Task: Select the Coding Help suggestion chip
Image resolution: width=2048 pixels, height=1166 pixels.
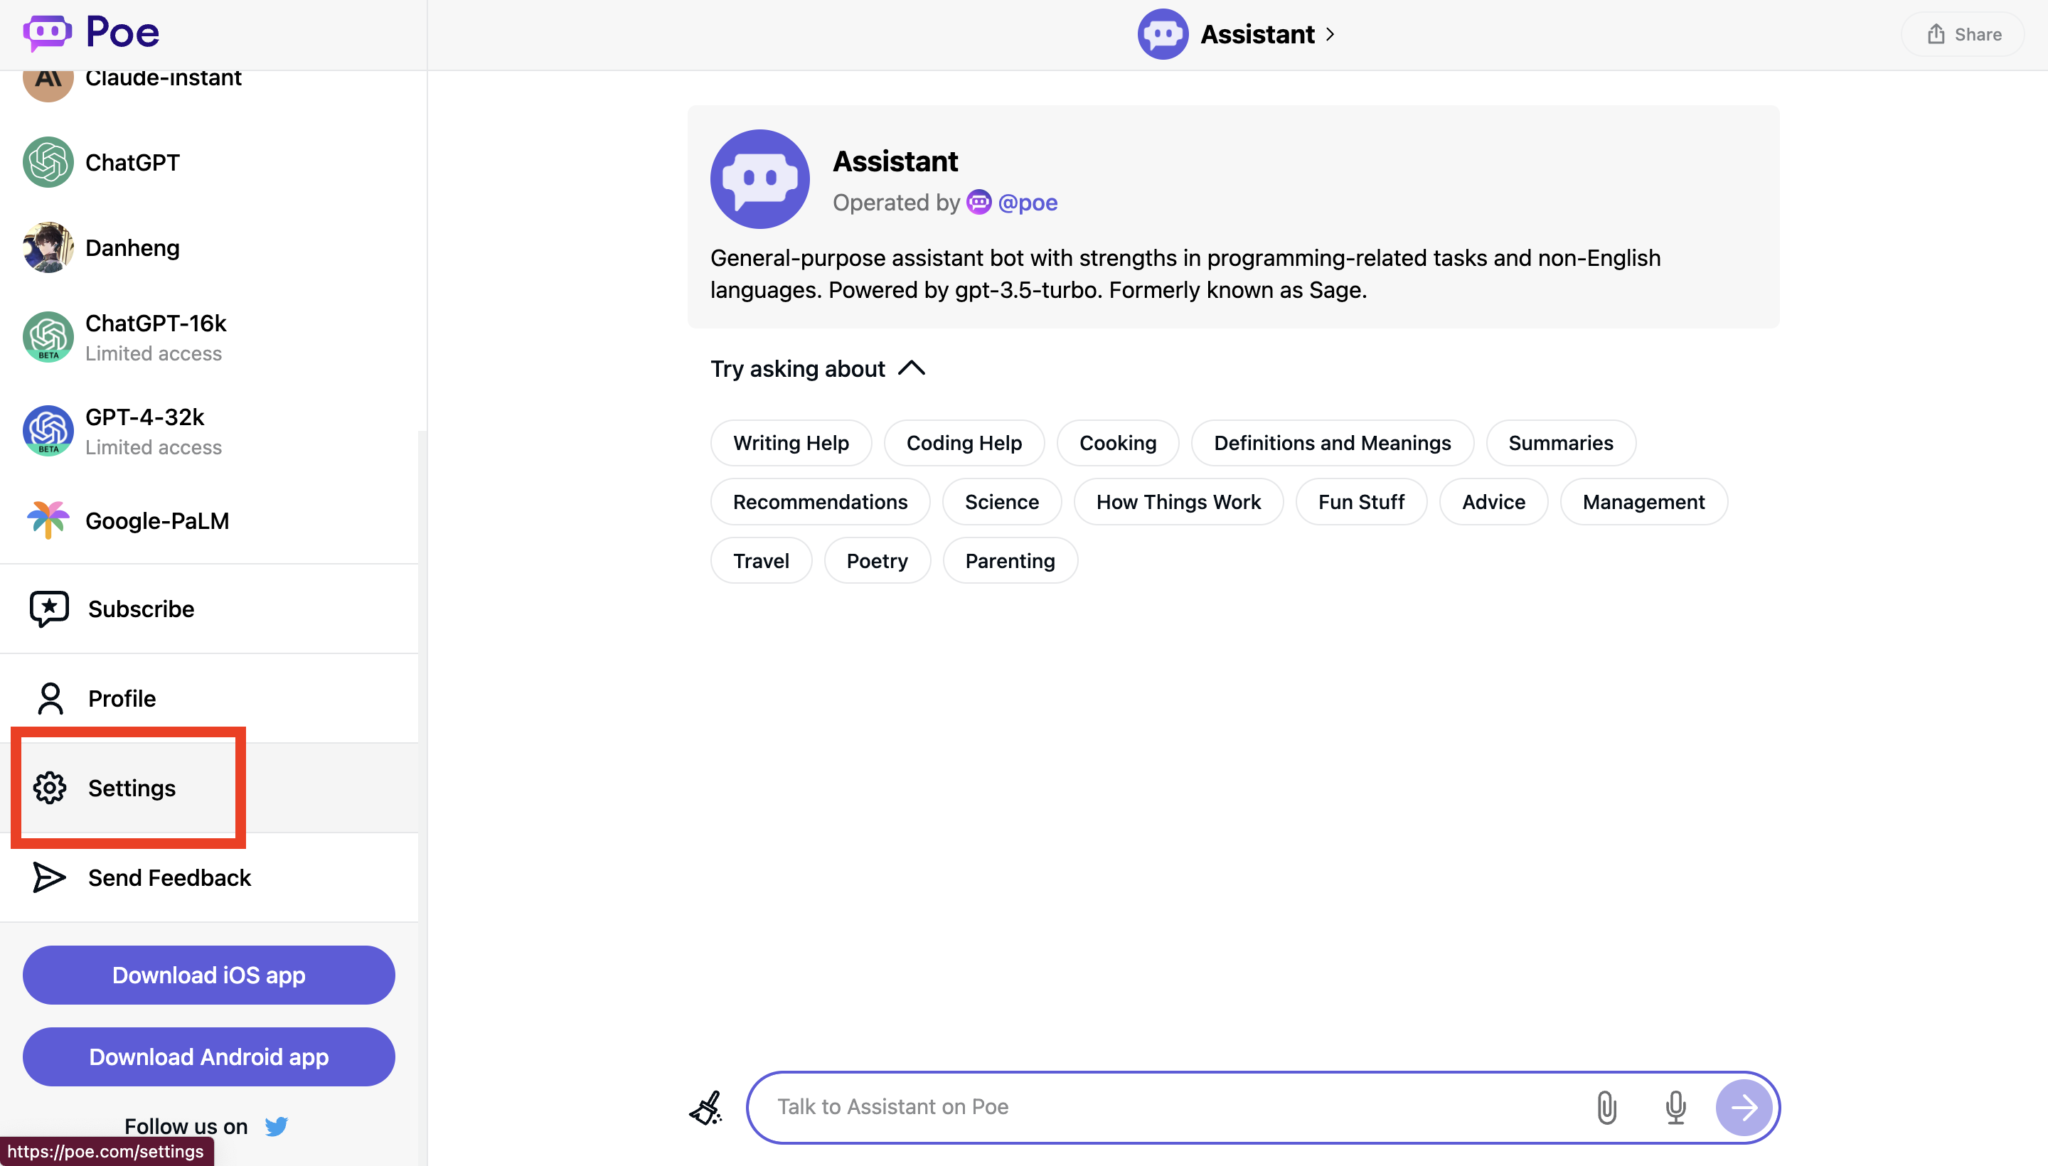Action: click(963, 443)
